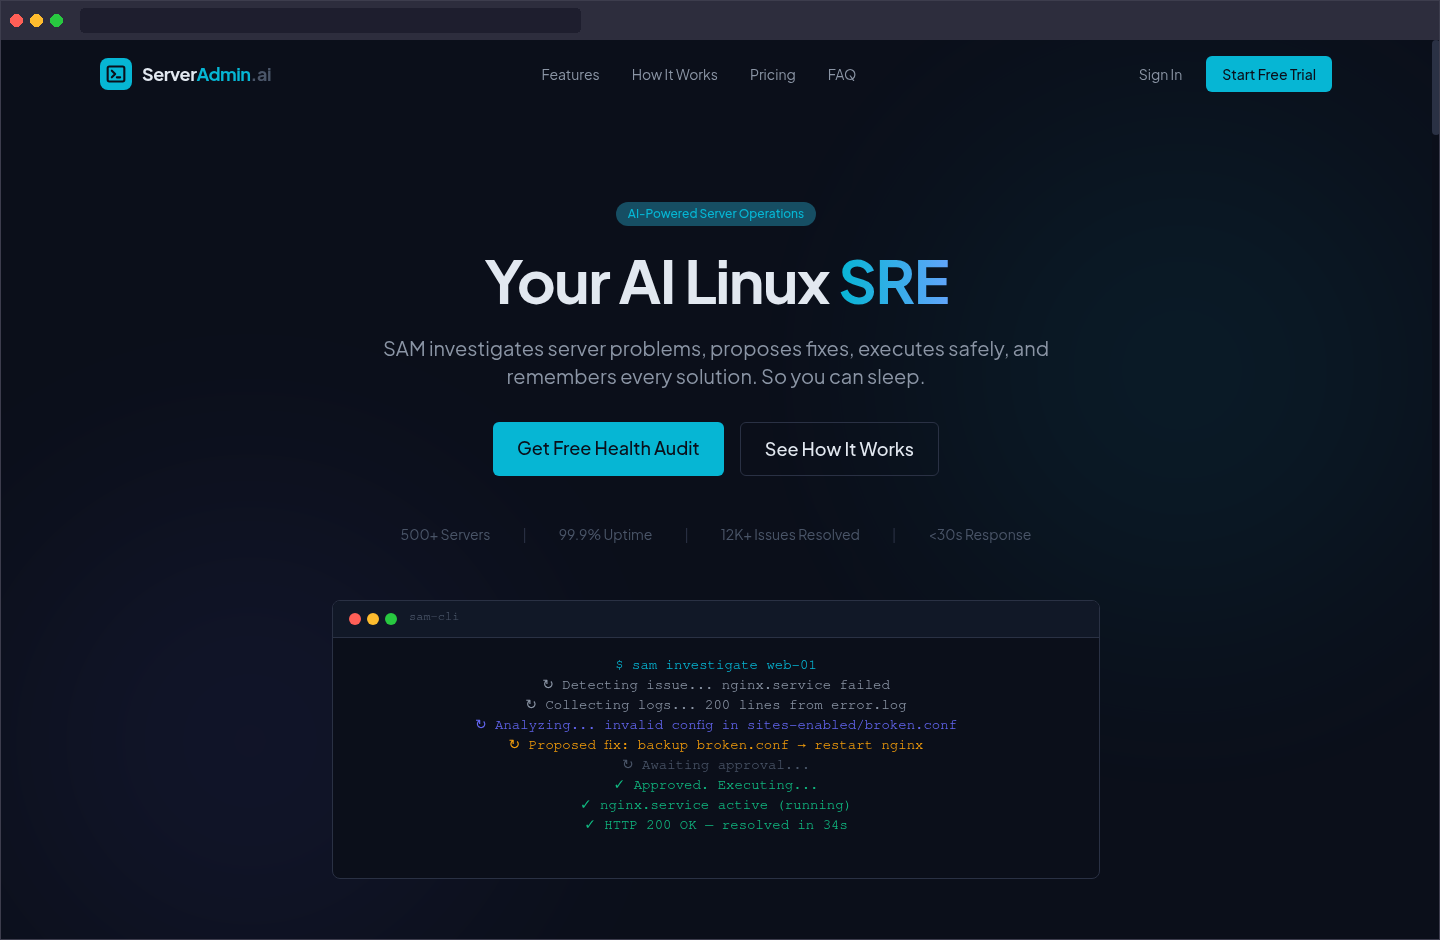Click the ServerAdmin.ai brand name text
Viewport: 1440px width, 940px height.
coord(205,74)
